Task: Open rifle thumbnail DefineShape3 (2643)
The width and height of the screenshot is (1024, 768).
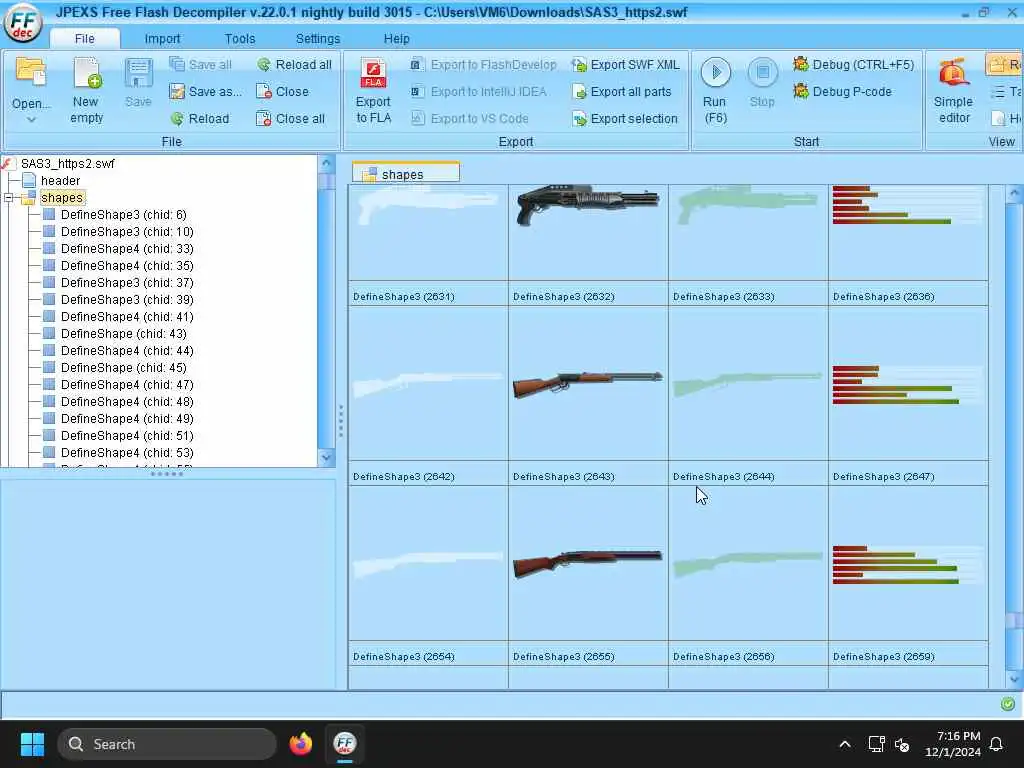Action: point(588,384)
